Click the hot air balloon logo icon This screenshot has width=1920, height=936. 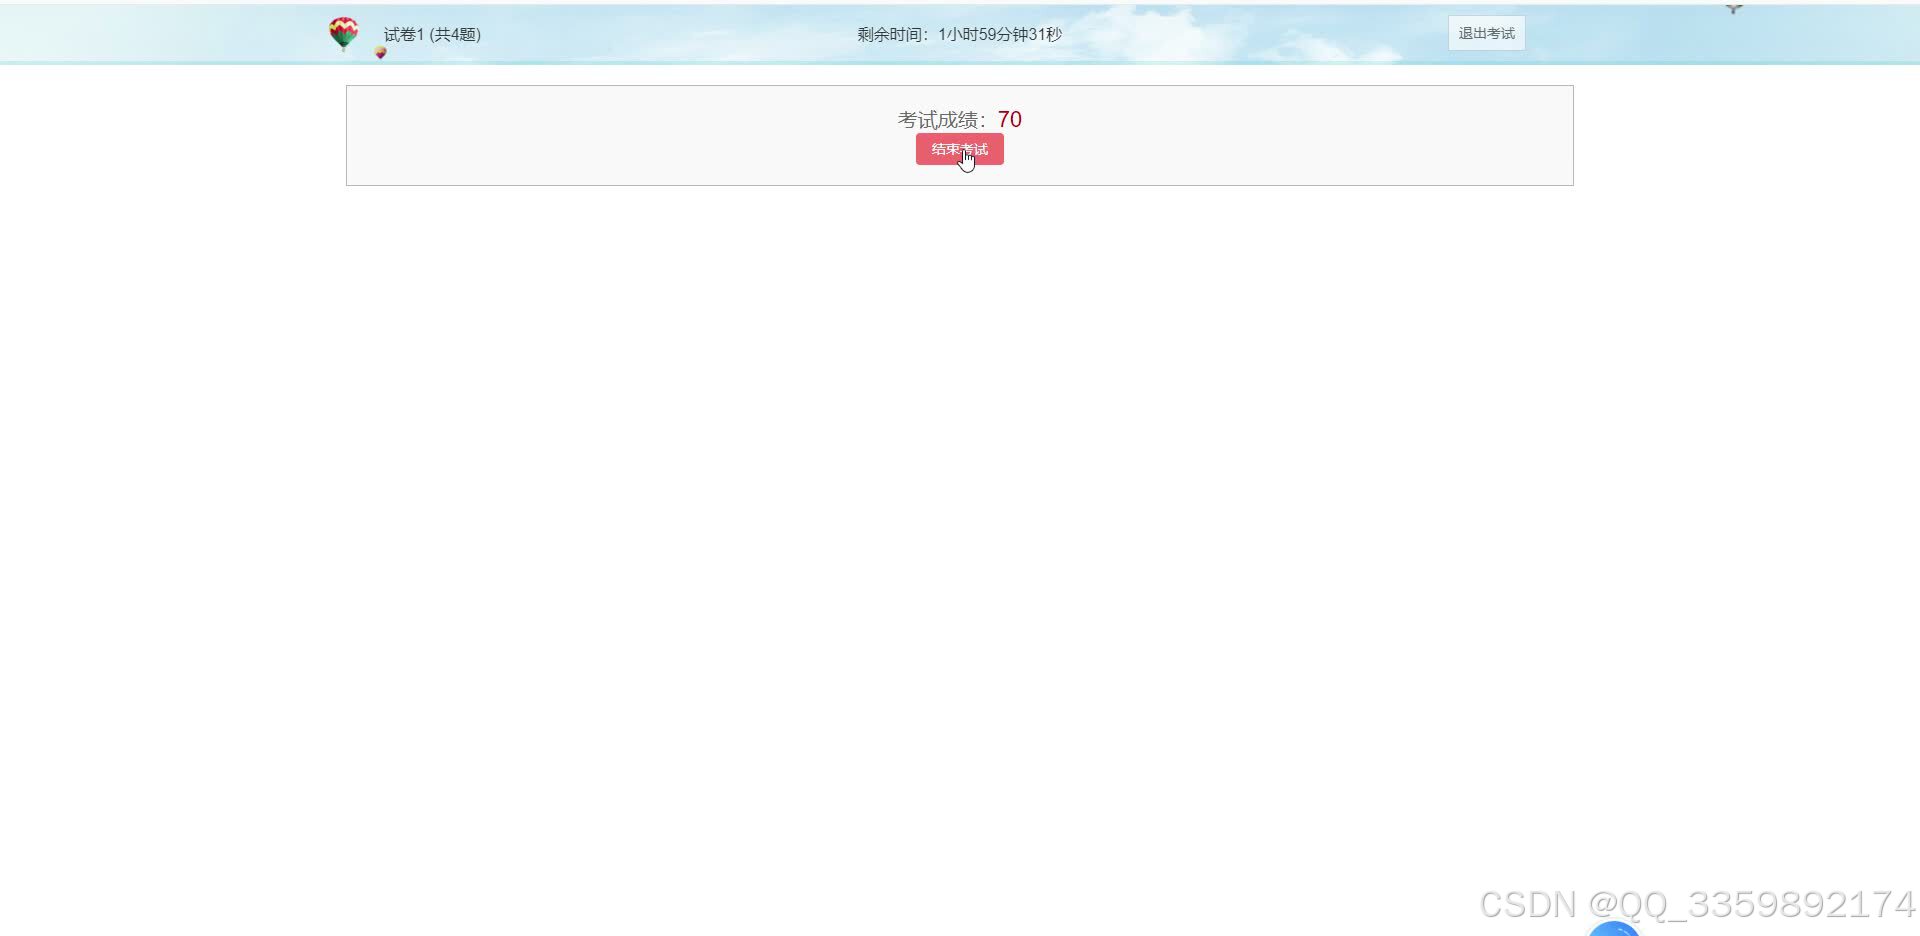click(343, 33)
